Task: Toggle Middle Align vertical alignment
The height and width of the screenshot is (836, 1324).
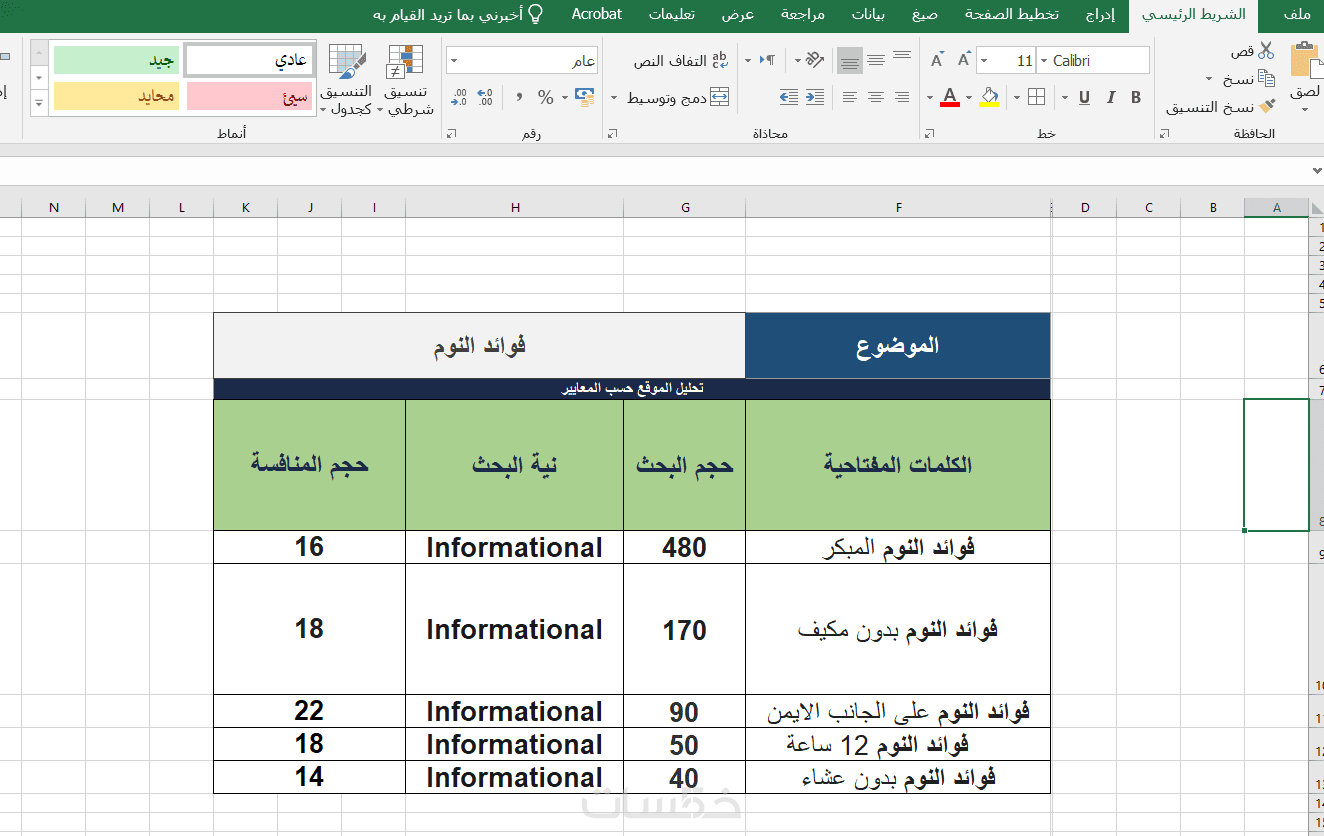Action: (x=876, y=61)
